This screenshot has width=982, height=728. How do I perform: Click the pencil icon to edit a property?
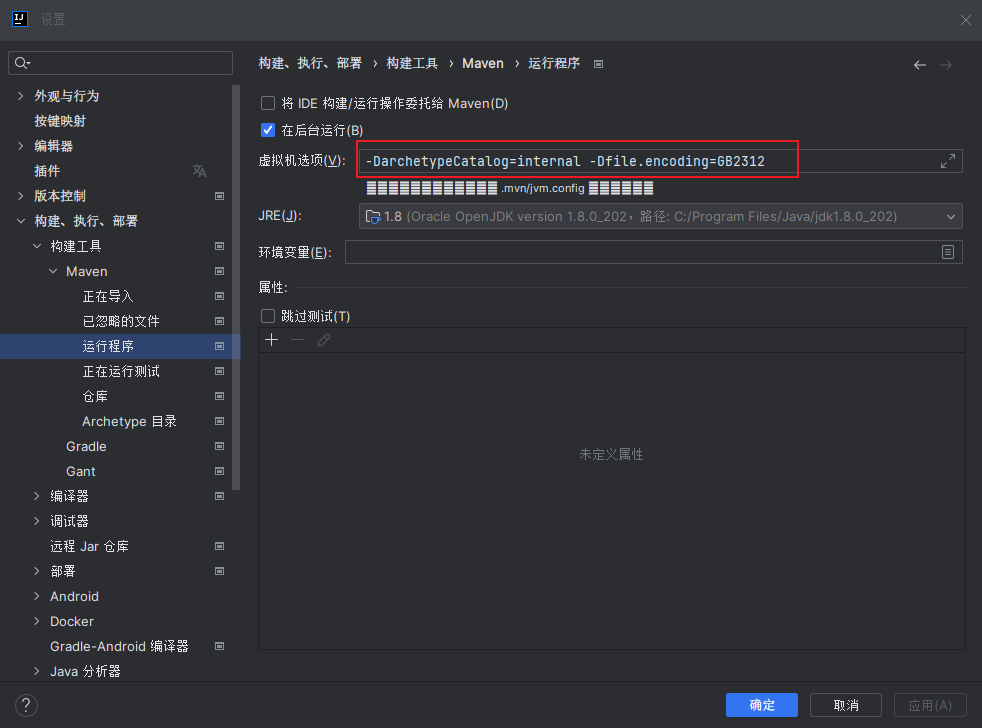[x=322, y=340]
